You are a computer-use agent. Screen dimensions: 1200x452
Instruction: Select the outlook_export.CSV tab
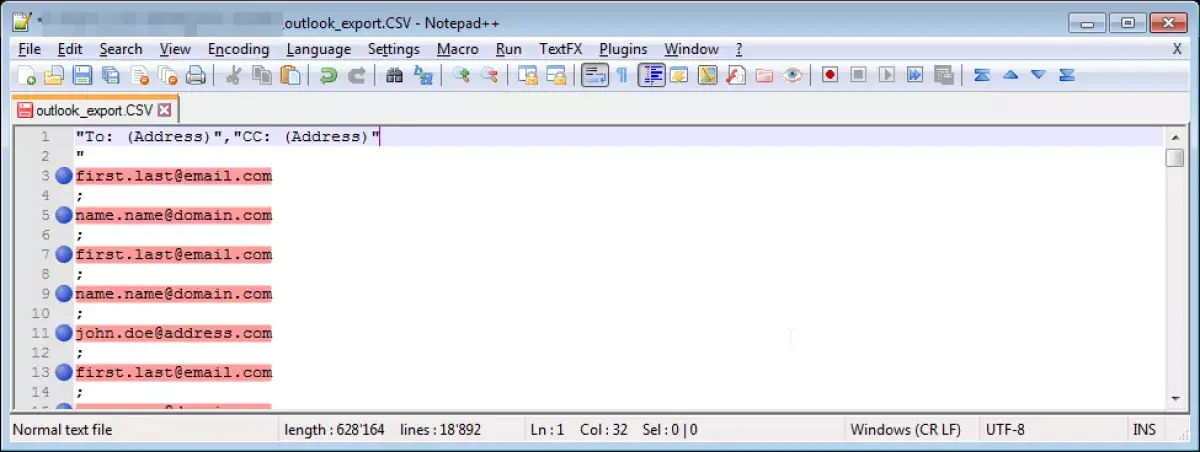coord(95,110)
